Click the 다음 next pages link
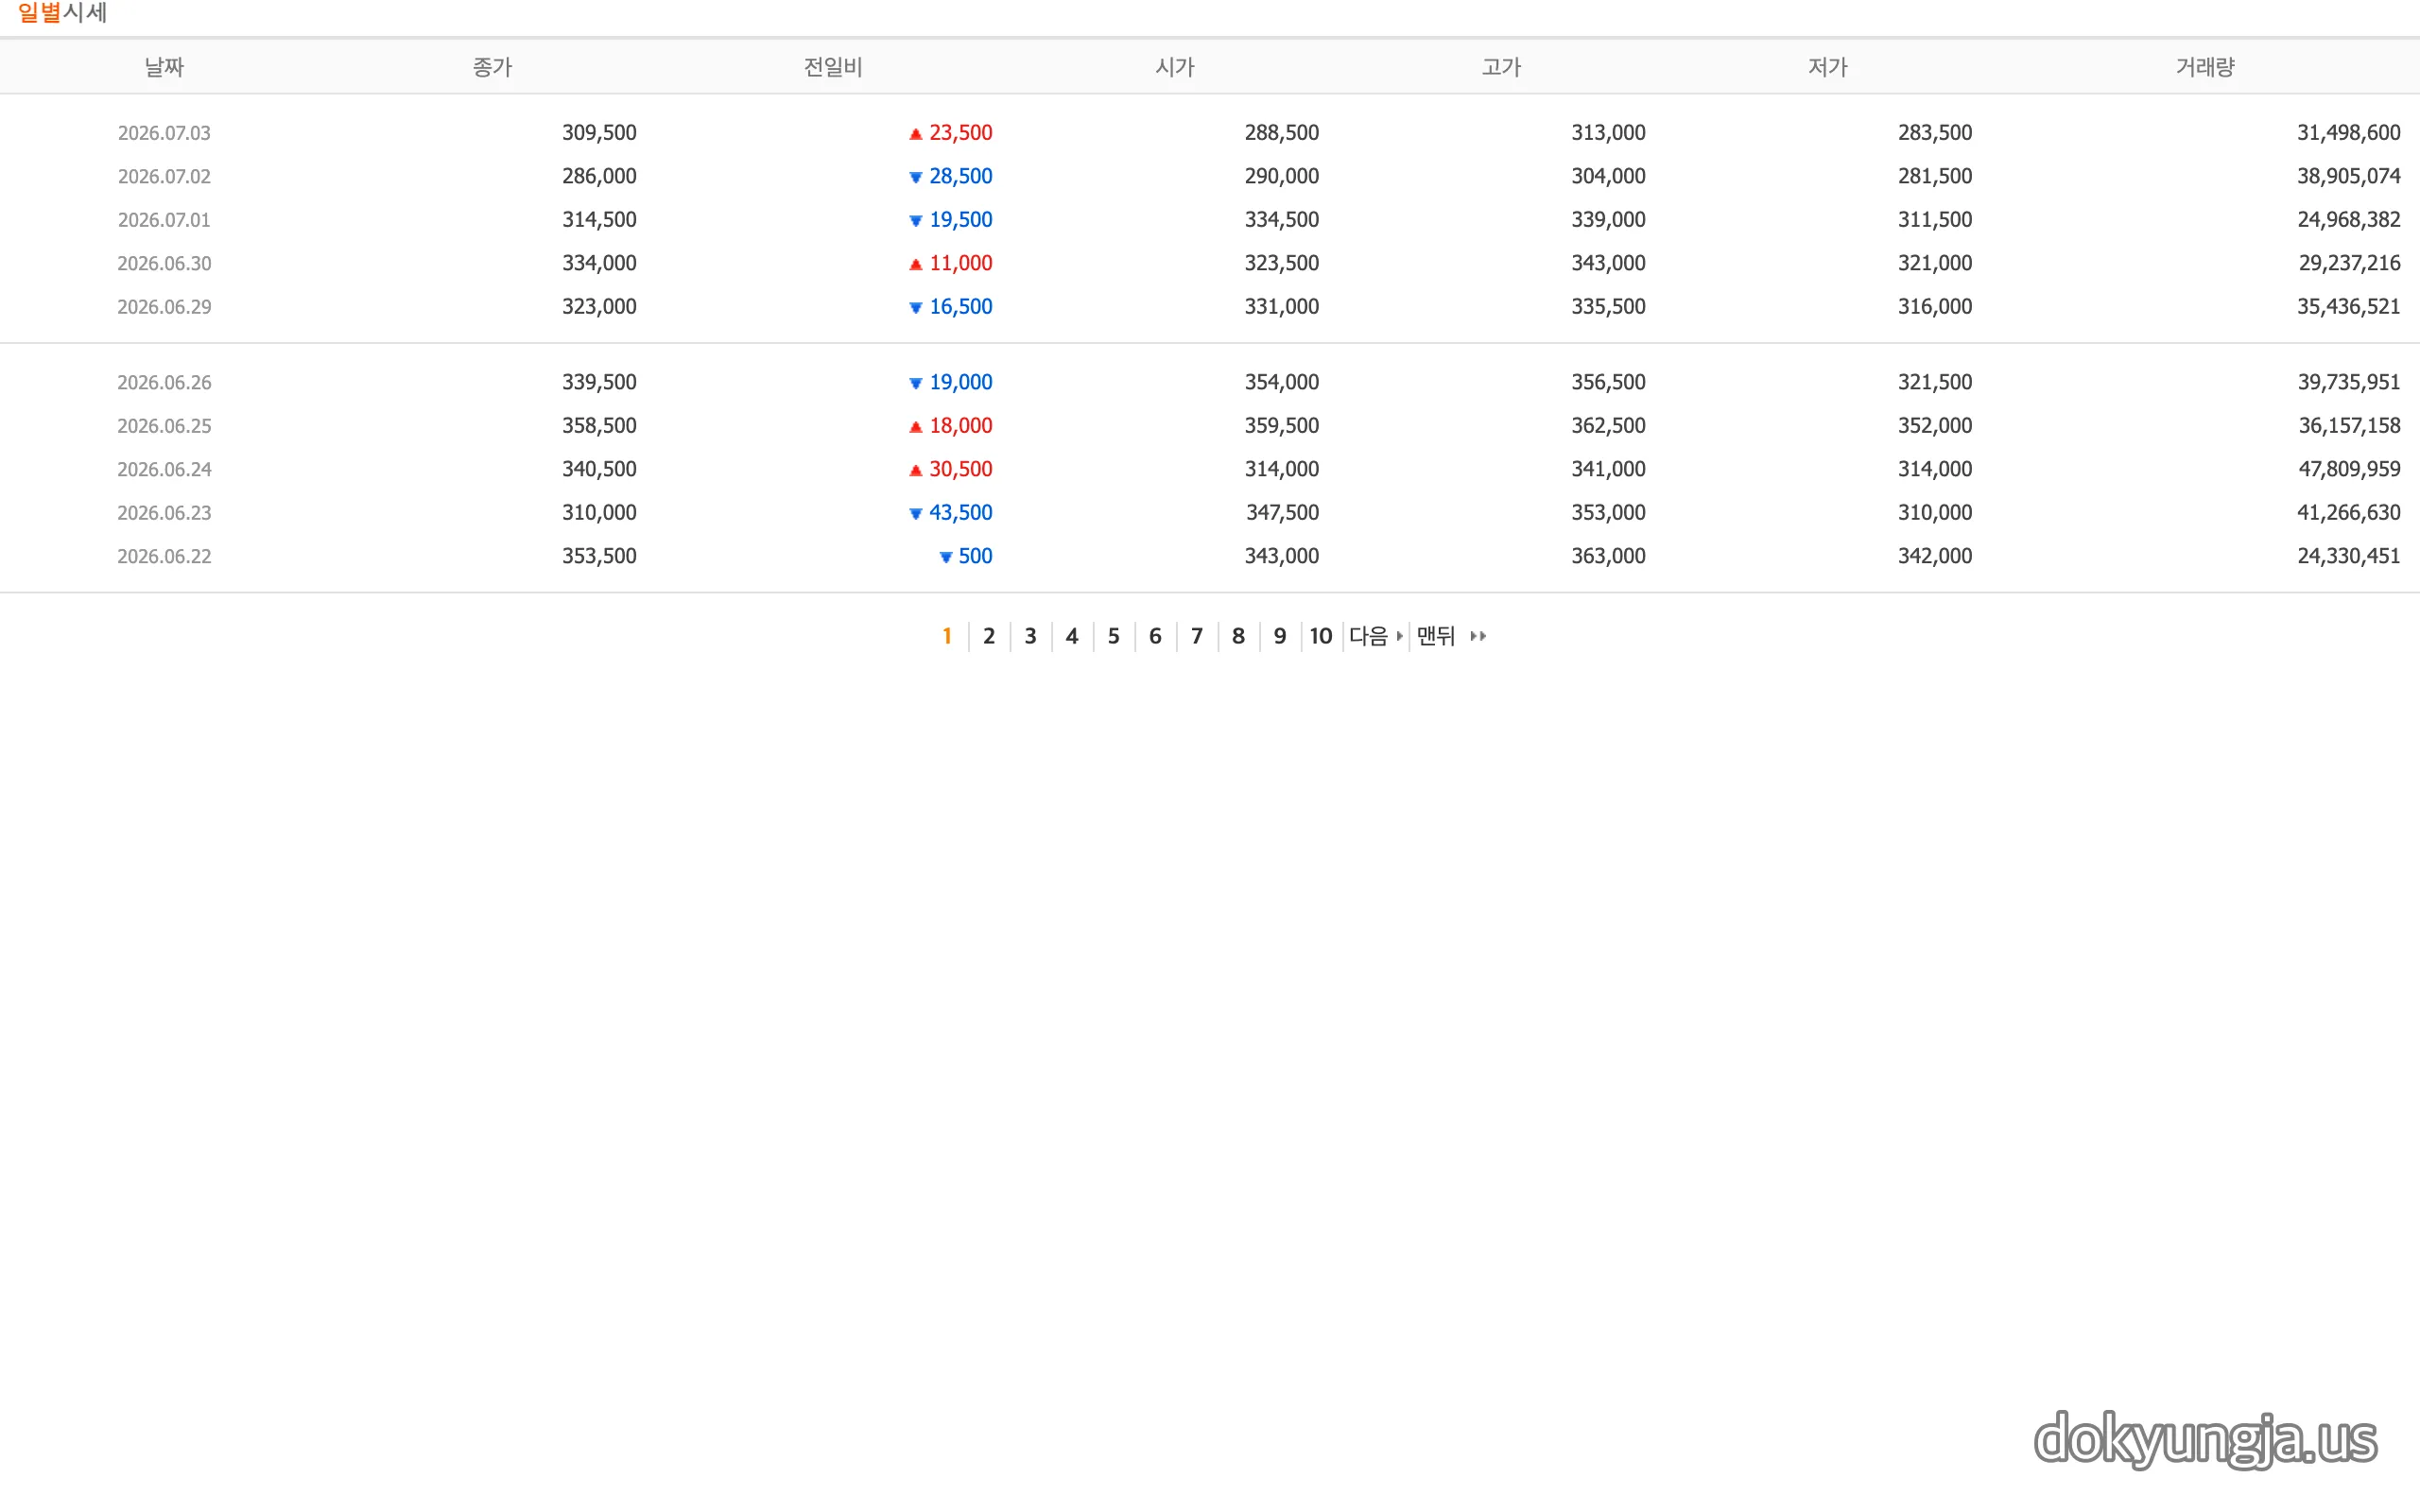The height and width of the screenshot is (1512, 2420). (1375, 636)
